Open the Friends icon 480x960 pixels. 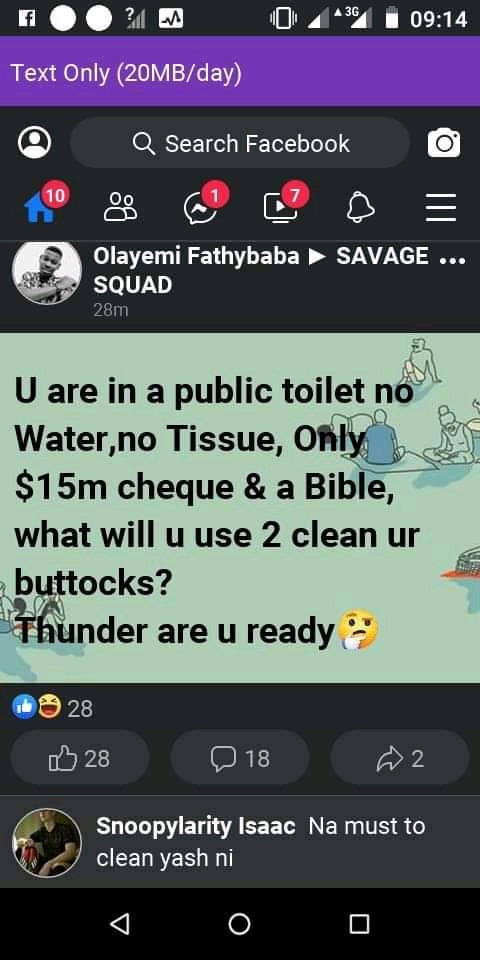click(121, 208)
